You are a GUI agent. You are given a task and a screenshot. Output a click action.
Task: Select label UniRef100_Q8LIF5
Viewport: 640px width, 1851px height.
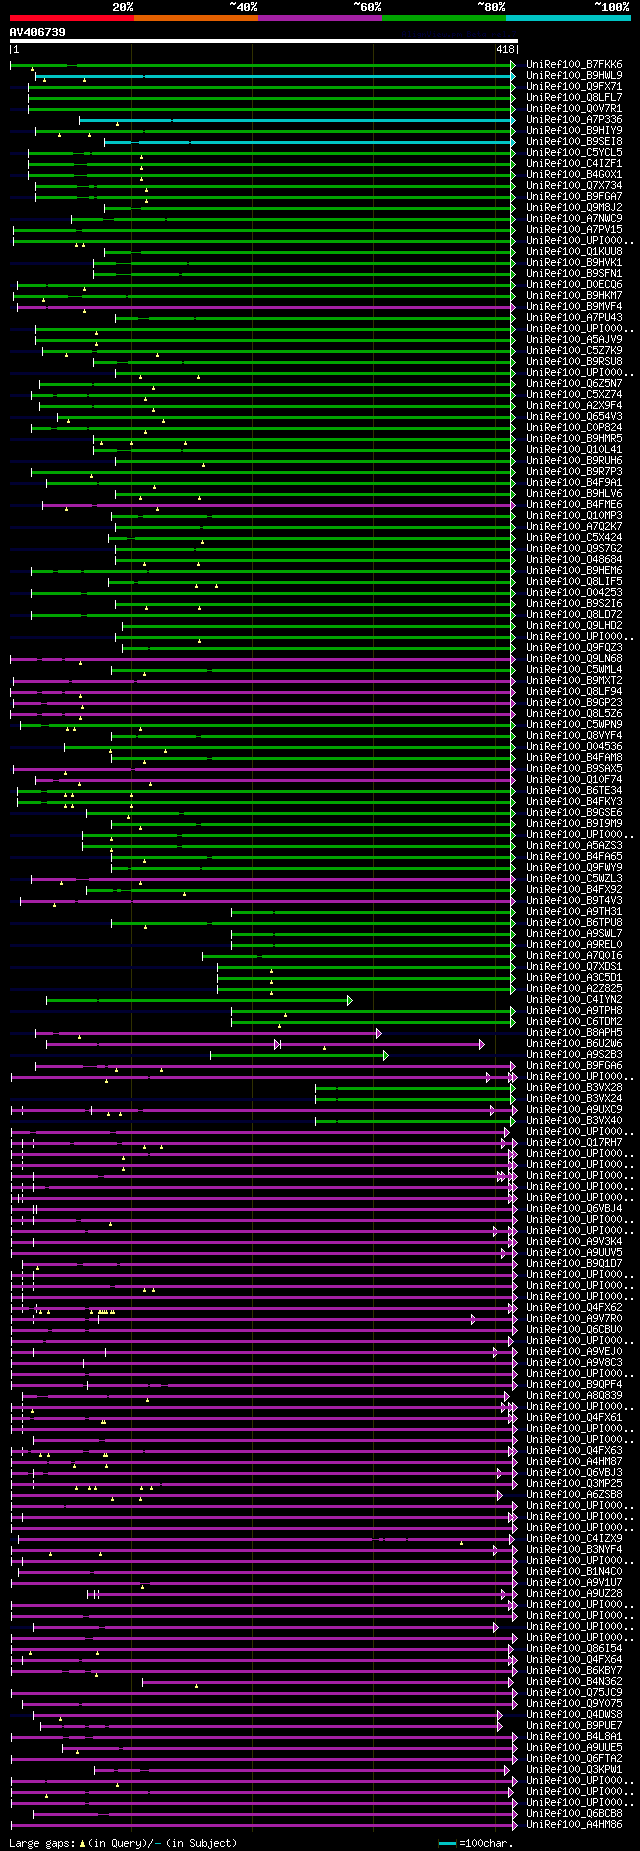click(x=574, y=581)
